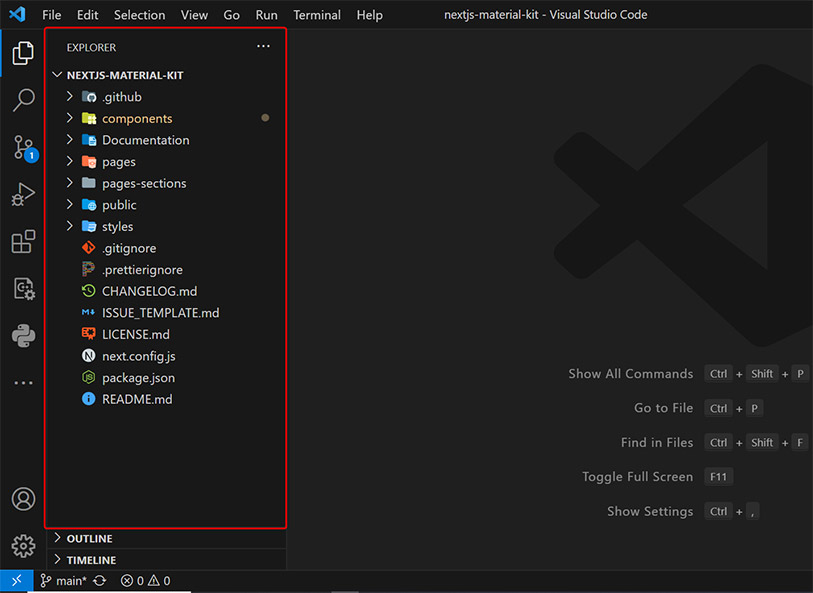Click the Documentation folder icon
The image size is (813, 593).
pyautogui.click(x=89, y=140)
